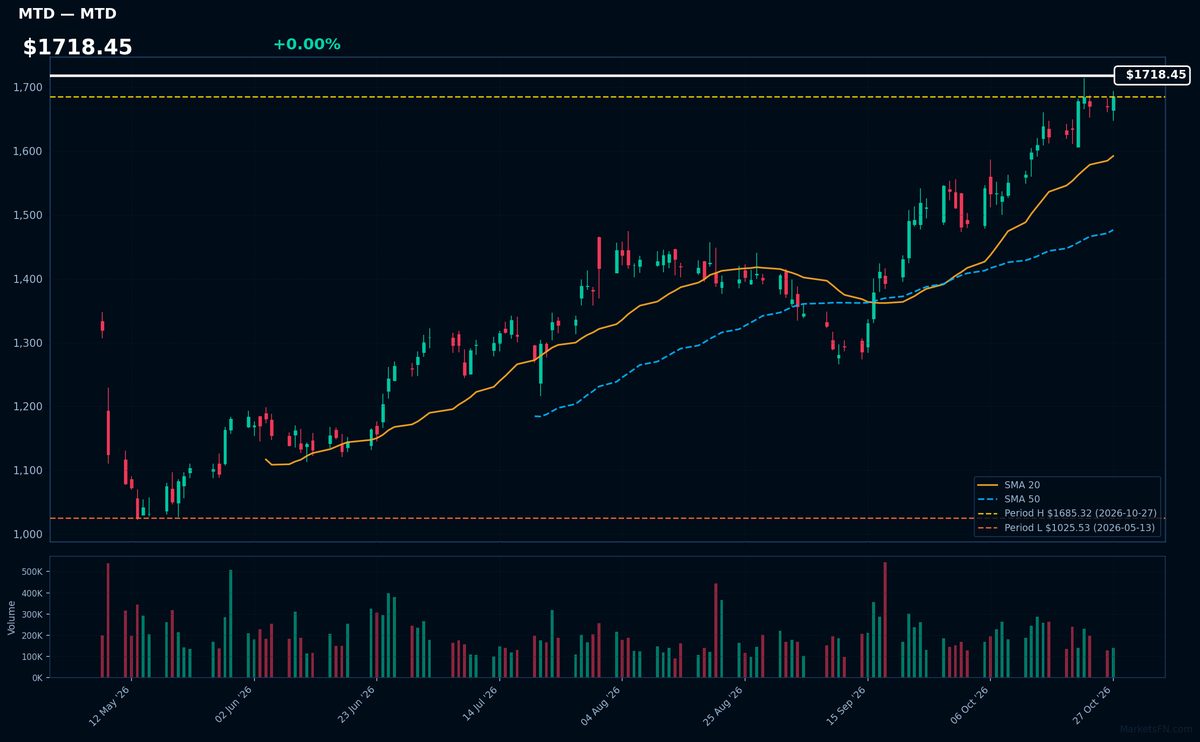Screen dimensions: 1200x742
Task: Click the 1,400 price axis label
Action: pos(29,280)
